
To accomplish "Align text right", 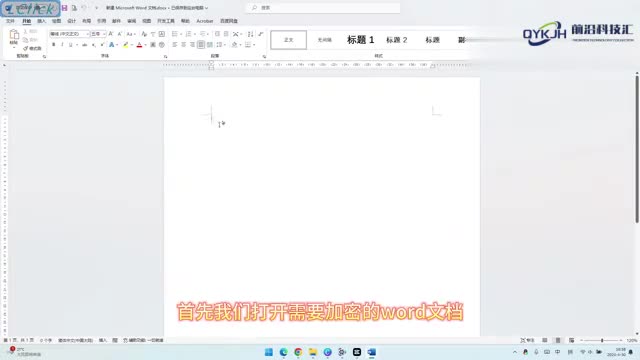I will click(x=192, y=44).
